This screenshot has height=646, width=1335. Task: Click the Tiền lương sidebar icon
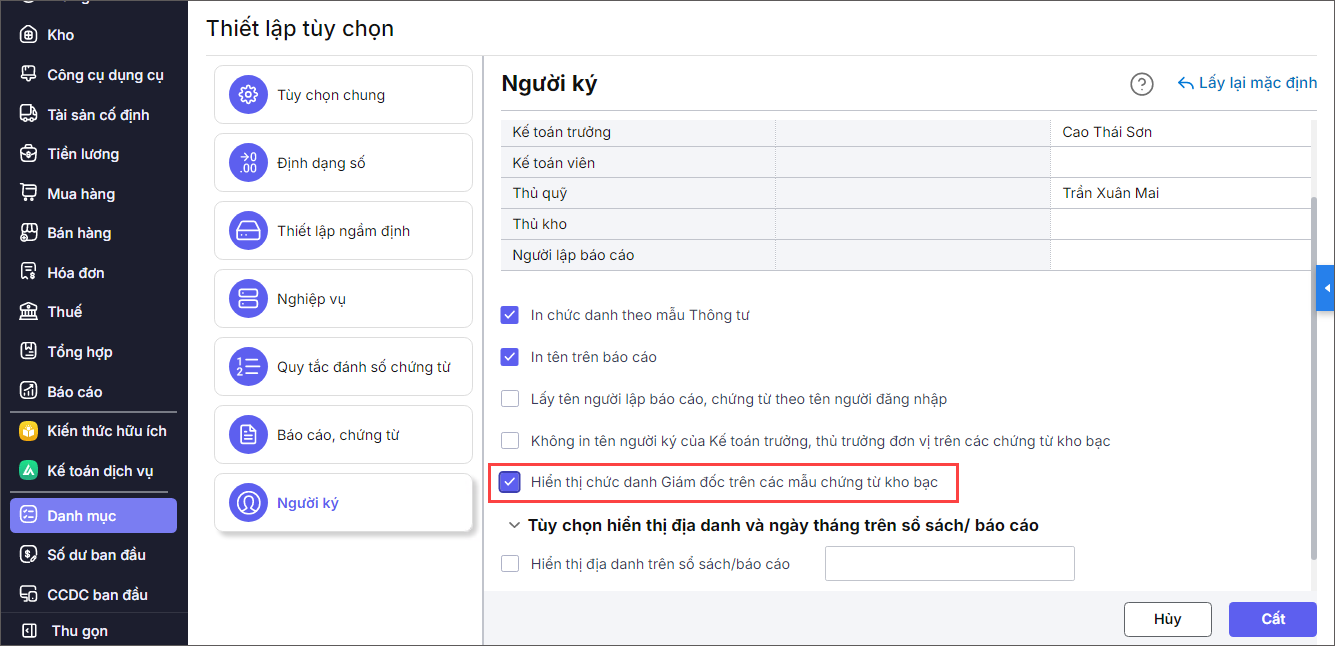pyautogui.click(x=29, y=154)
